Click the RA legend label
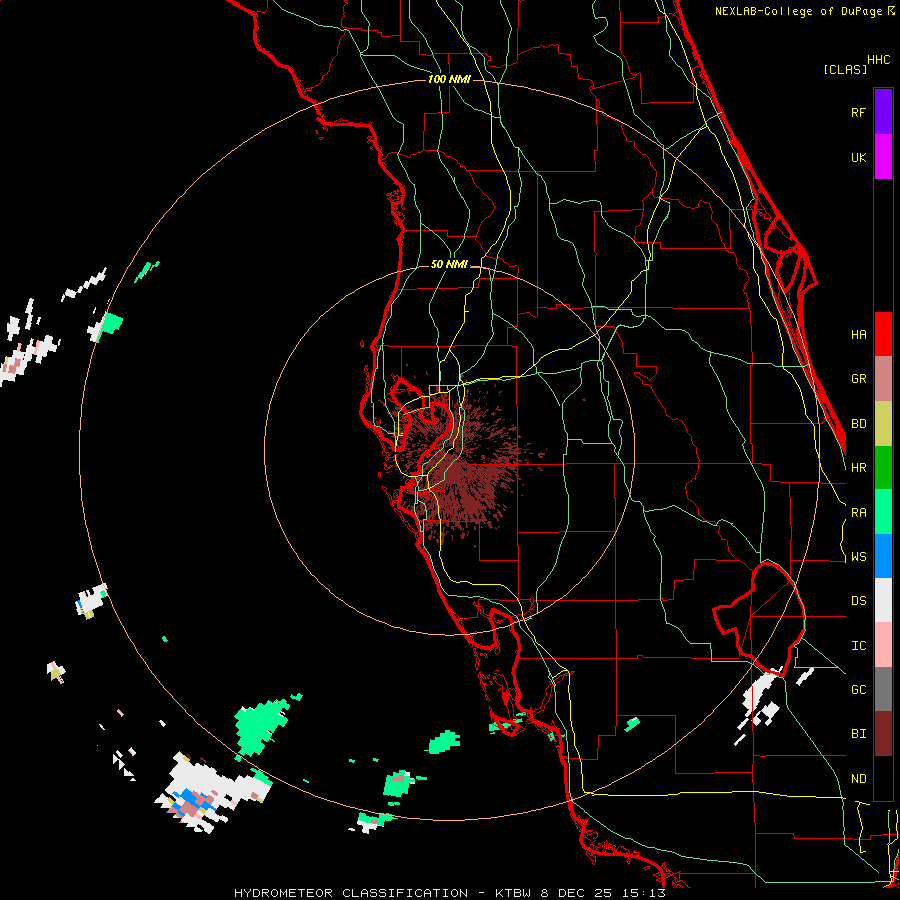Viewport: 900px width, 900px height. (x=858, y=513)
